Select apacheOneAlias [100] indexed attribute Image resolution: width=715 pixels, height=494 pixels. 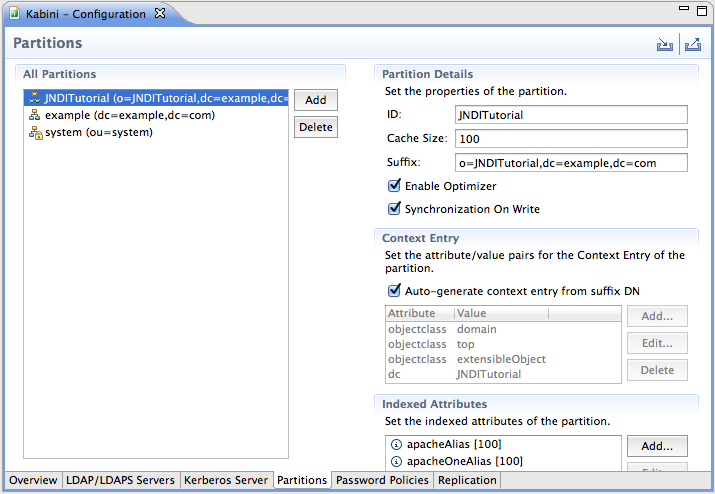point(503,461)
